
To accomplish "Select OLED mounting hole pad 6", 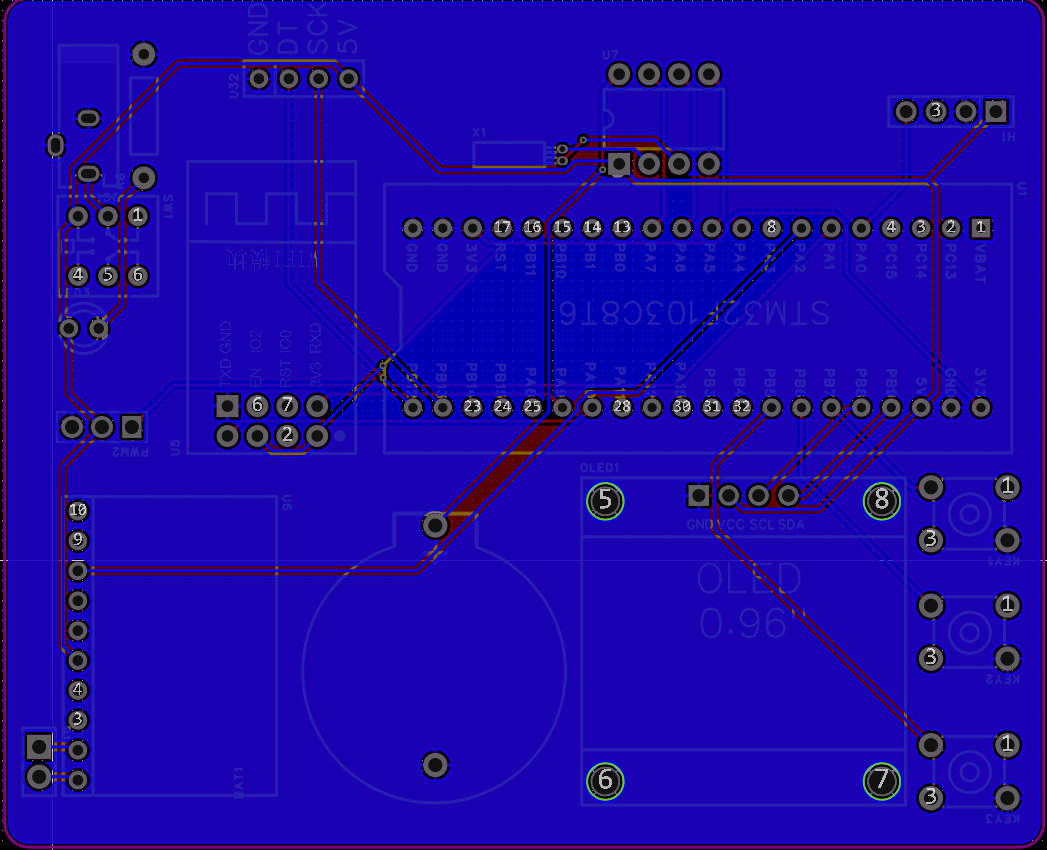I will click(605, 781).
